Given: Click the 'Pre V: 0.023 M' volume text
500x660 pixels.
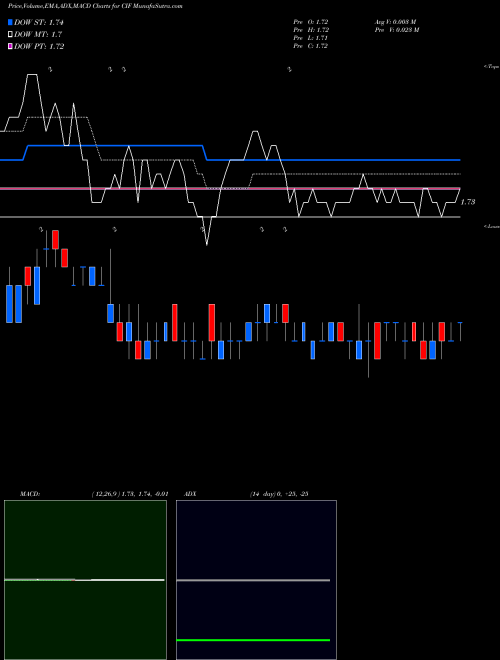Looking at the screenshot, I should tap(396, 29).
